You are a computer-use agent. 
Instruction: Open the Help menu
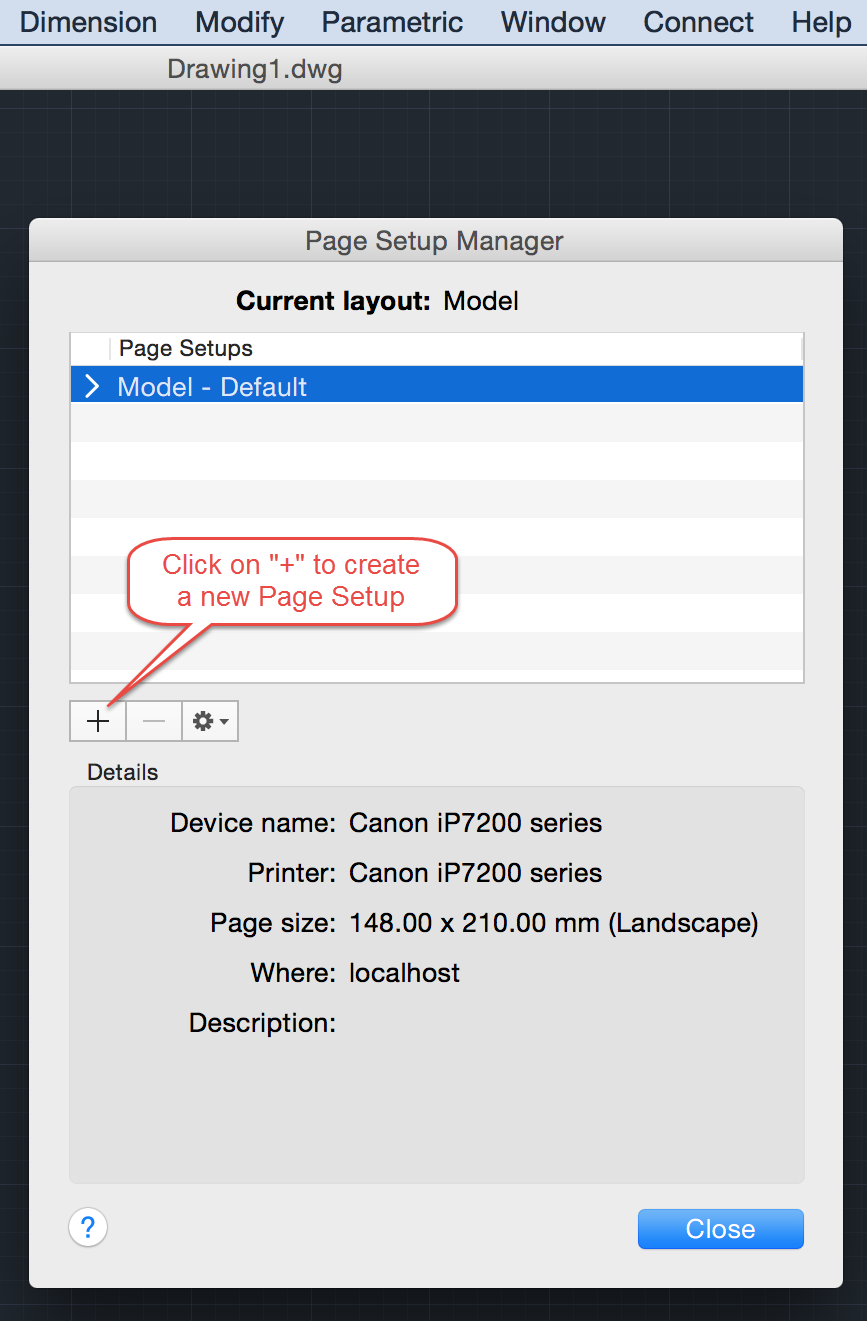(x=821, y=22)
